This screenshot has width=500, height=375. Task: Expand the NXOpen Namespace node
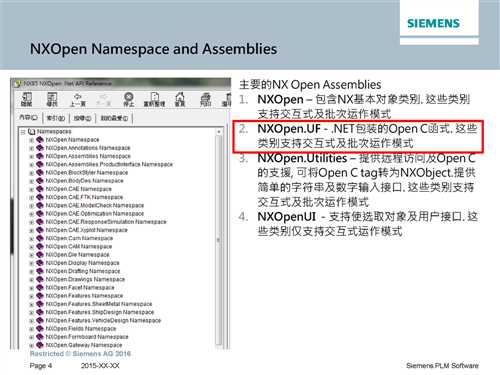[31, 140]
